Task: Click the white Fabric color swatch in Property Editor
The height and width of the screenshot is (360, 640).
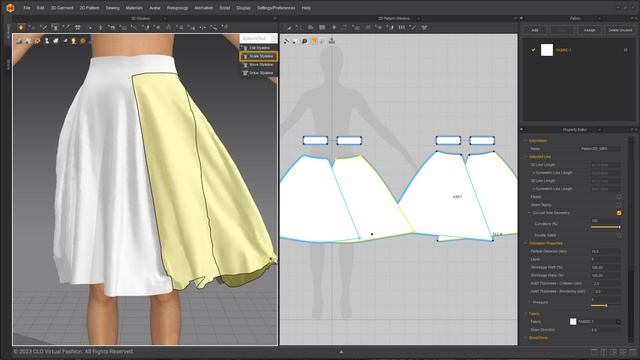Action: point(573,322)
